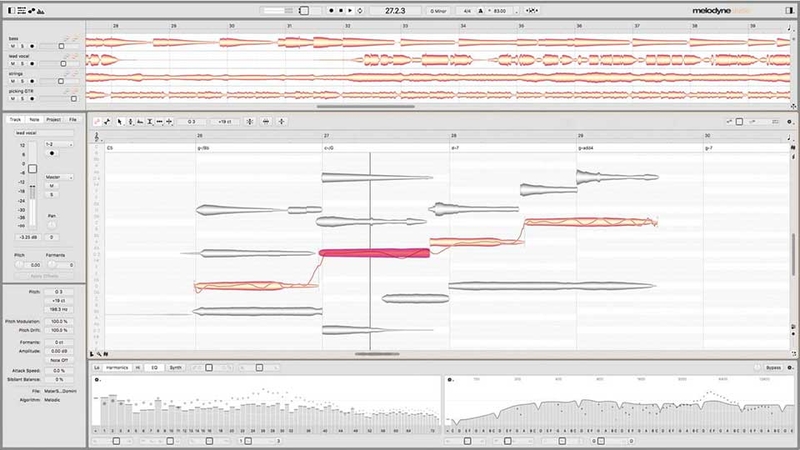This screenshot has width=800, height=450.
Task: Click the Correct Pitch macro icon
Action: (249, 121)
